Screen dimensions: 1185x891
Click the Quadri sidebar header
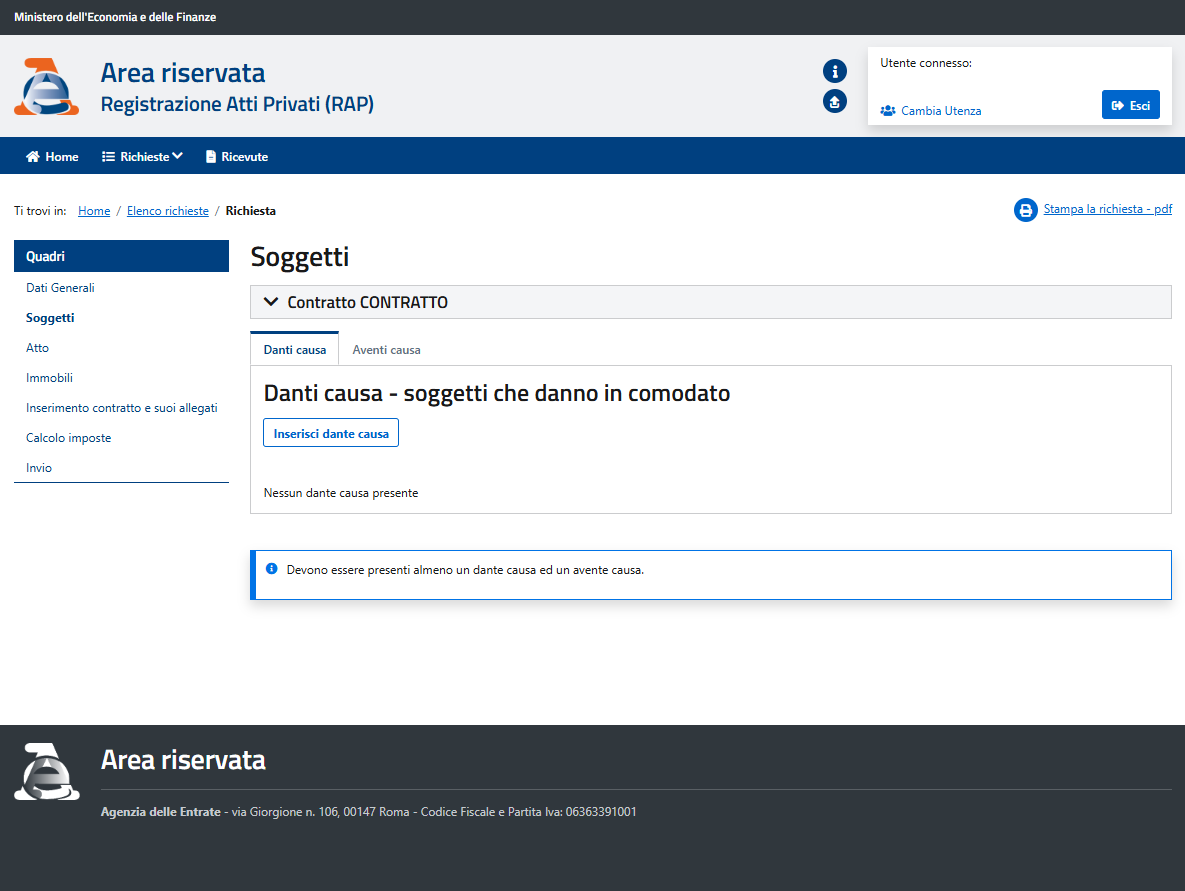(121, 256)
